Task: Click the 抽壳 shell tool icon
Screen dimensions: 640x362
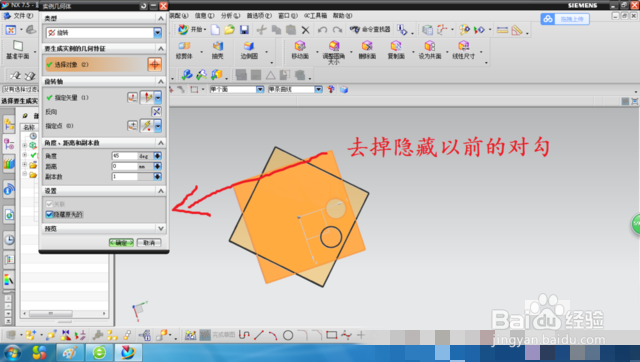Action: [218, 50]
